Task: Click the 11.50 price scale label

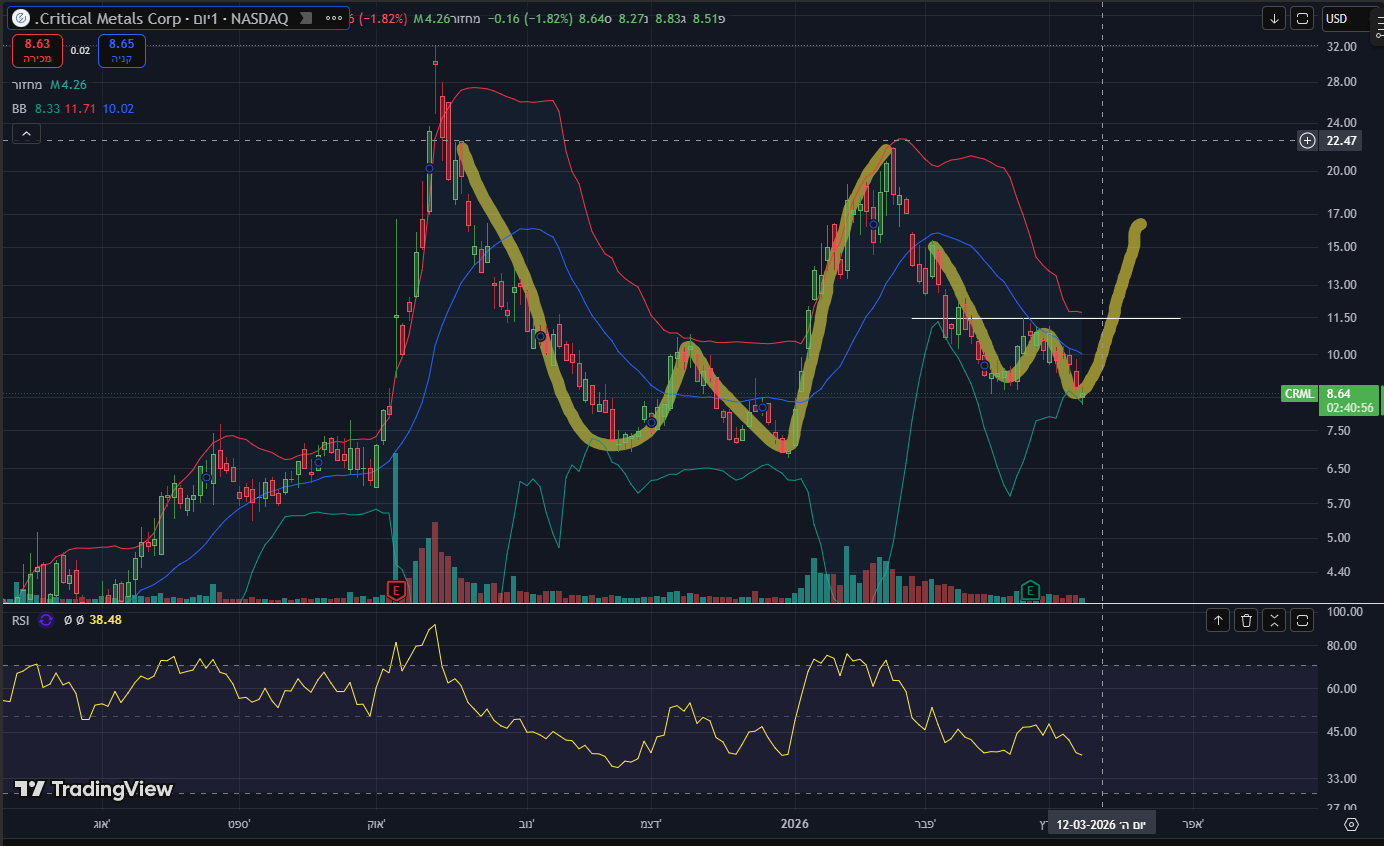Action: click(x=1341, y=318)
